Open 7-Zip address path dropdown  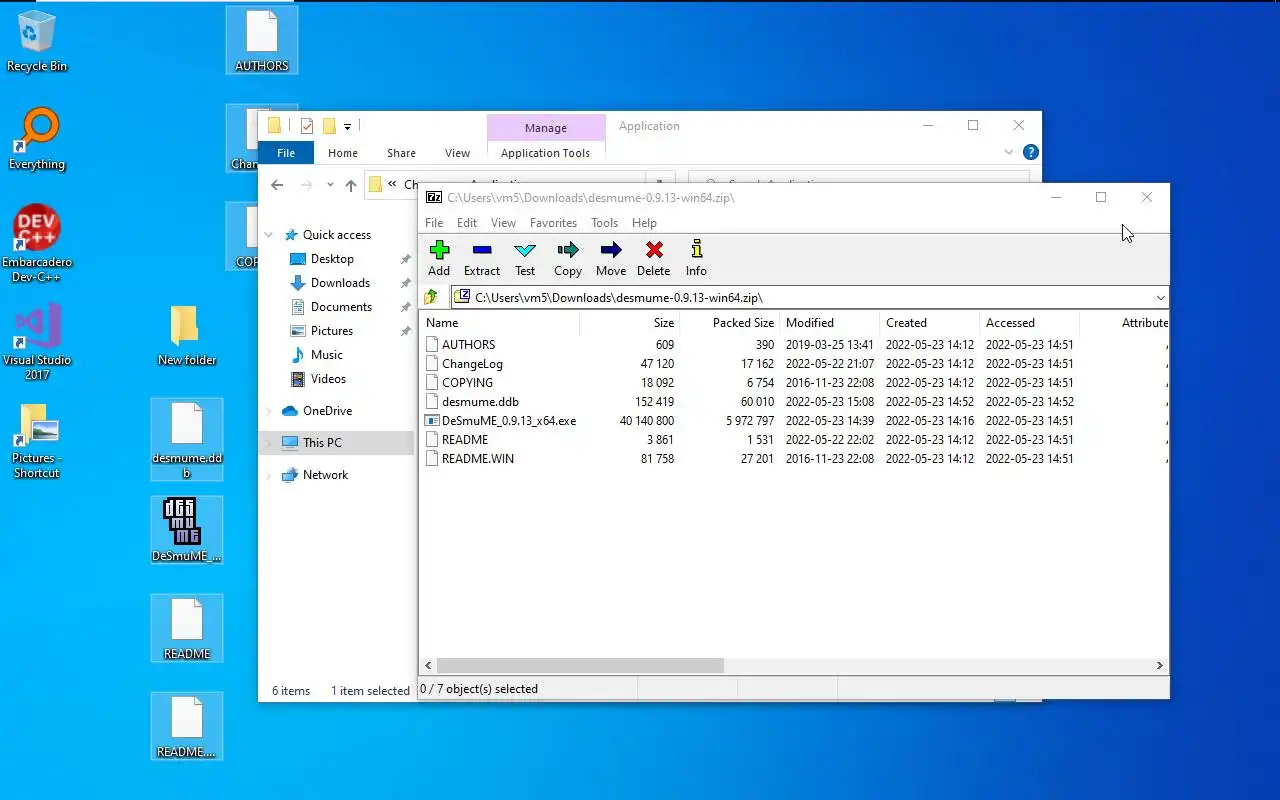(x=1160, y=298)
